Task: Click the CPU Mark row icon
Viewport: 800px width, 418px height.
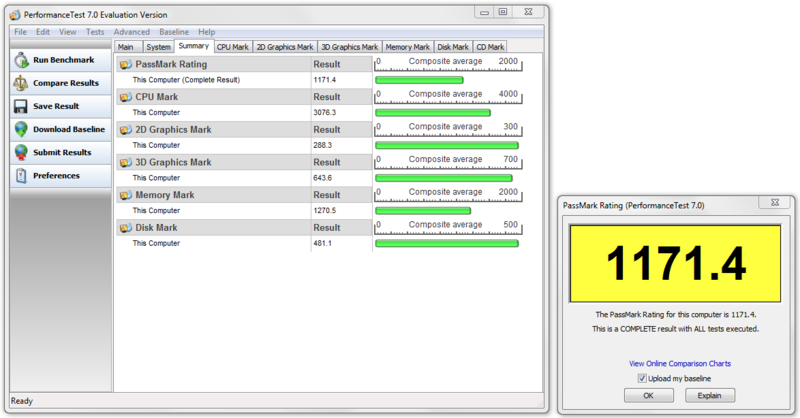Action: pos(126,97)
